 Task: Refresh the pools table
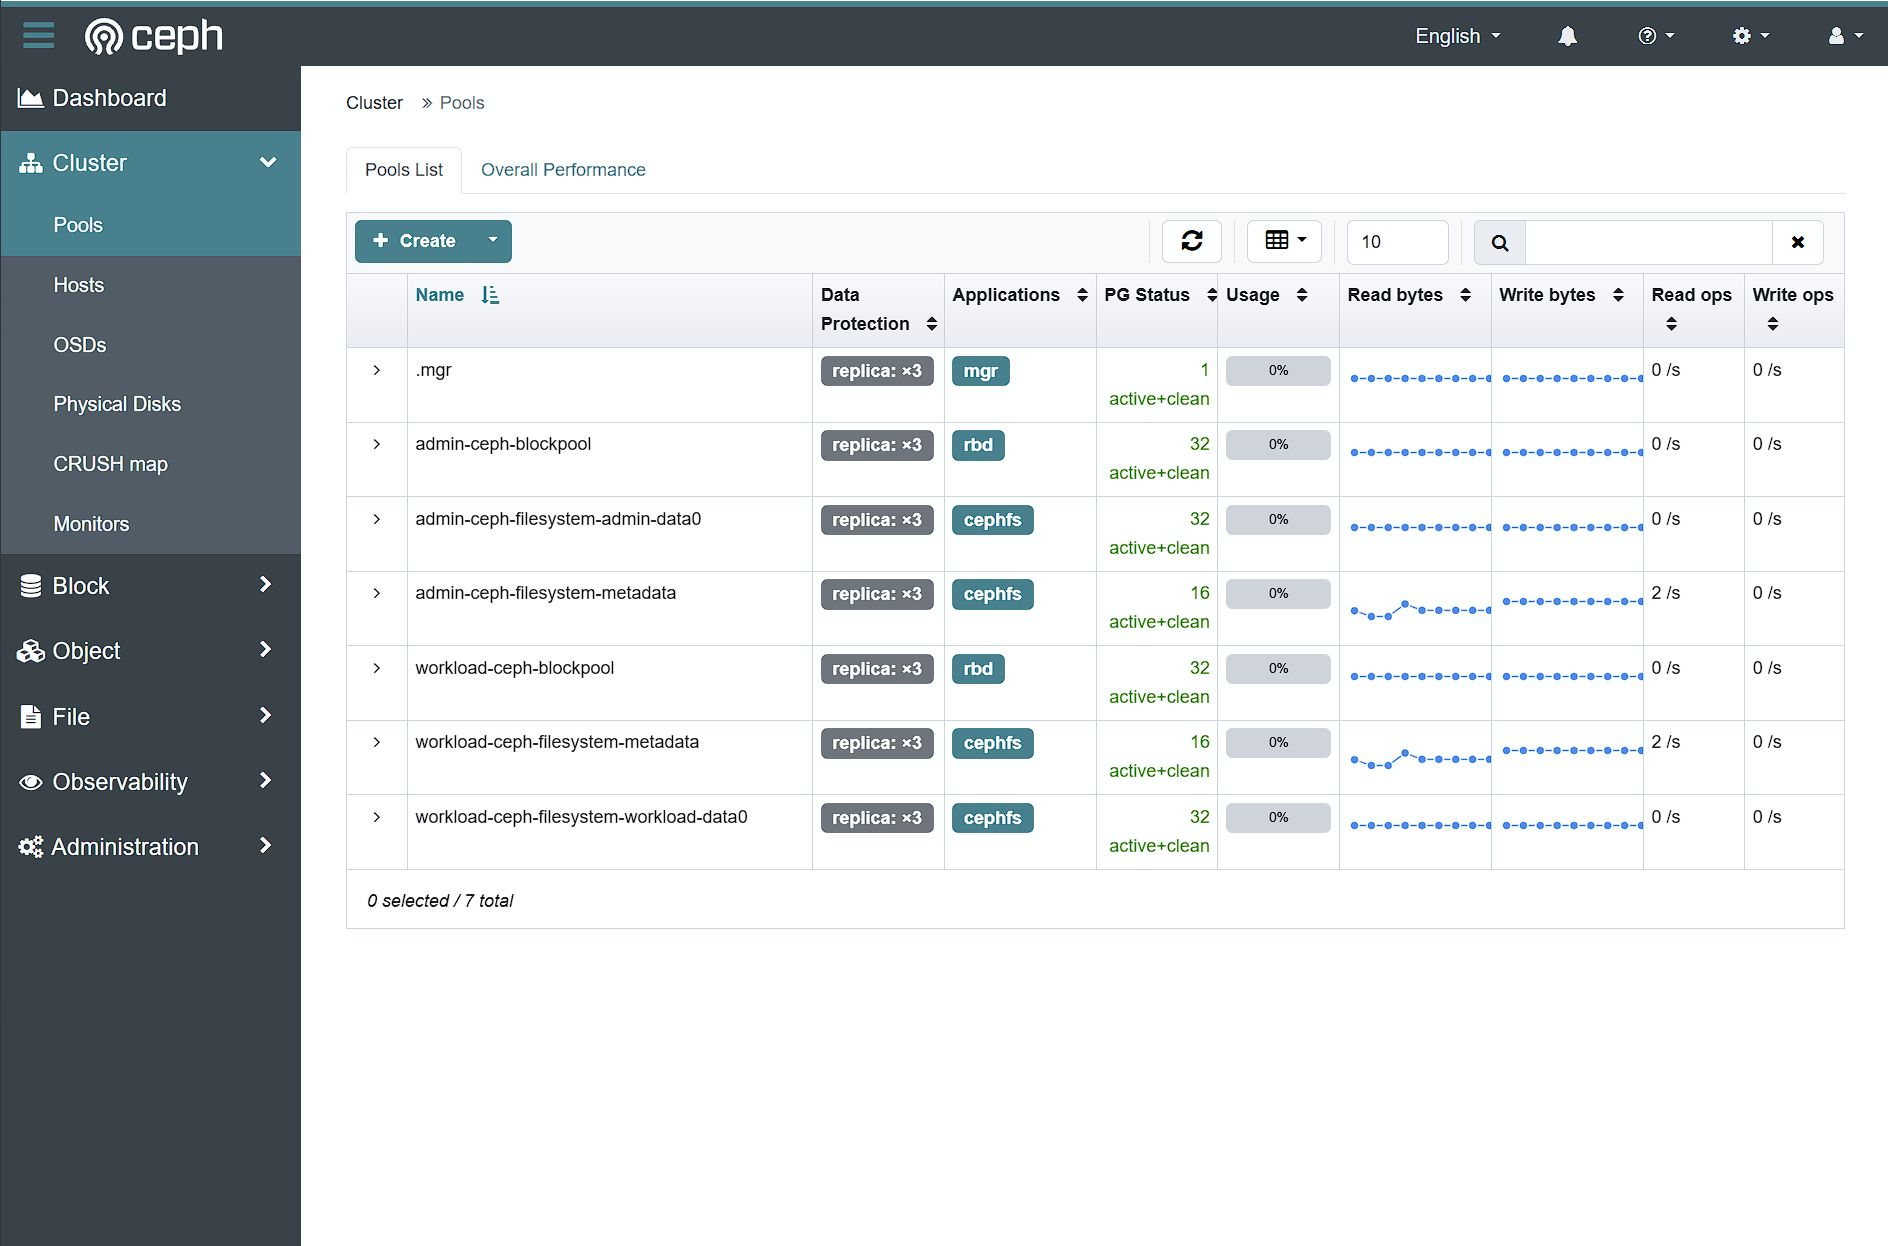tap(1191, 241)
